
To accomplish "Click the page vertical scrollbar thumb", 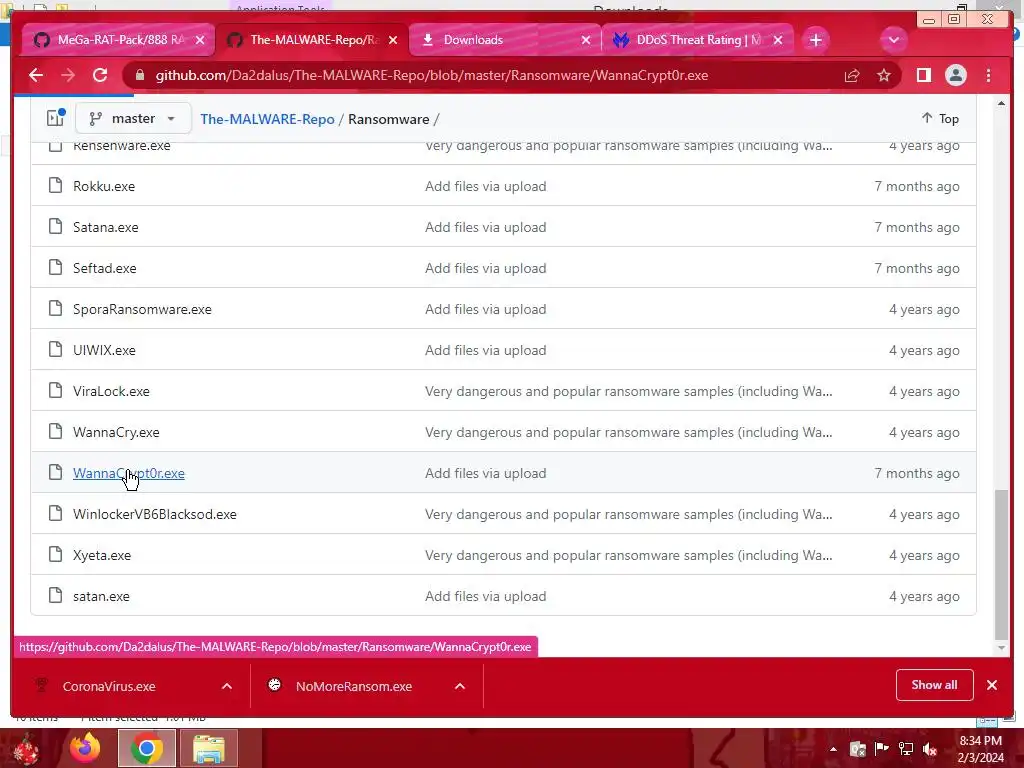I will (x=1001, y=564).
